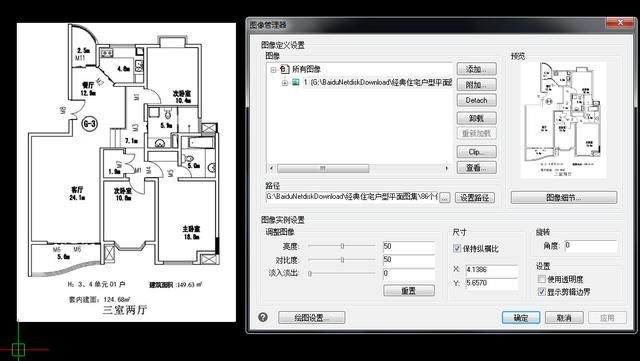Click the help question mark icon
The width and height of the screenshot is (640, 361).
click(x=263, y=317)
